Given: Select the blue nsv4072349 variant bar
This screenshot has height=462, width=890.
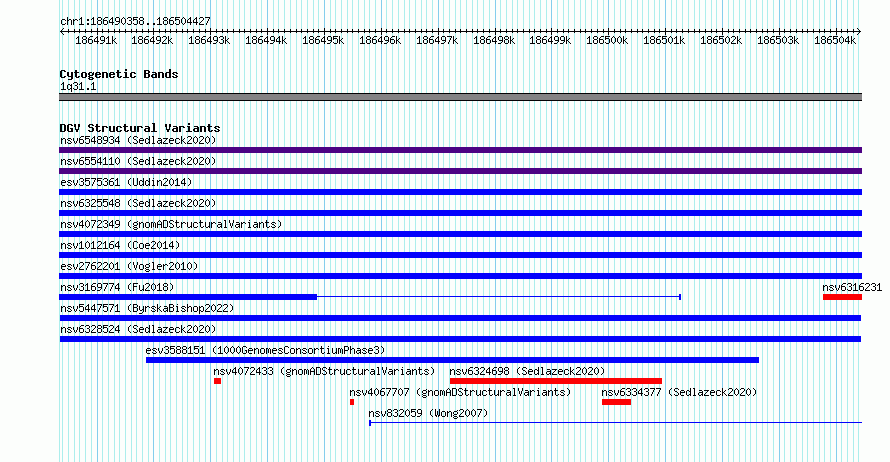Looking at the screenshot, I should 460,234.
